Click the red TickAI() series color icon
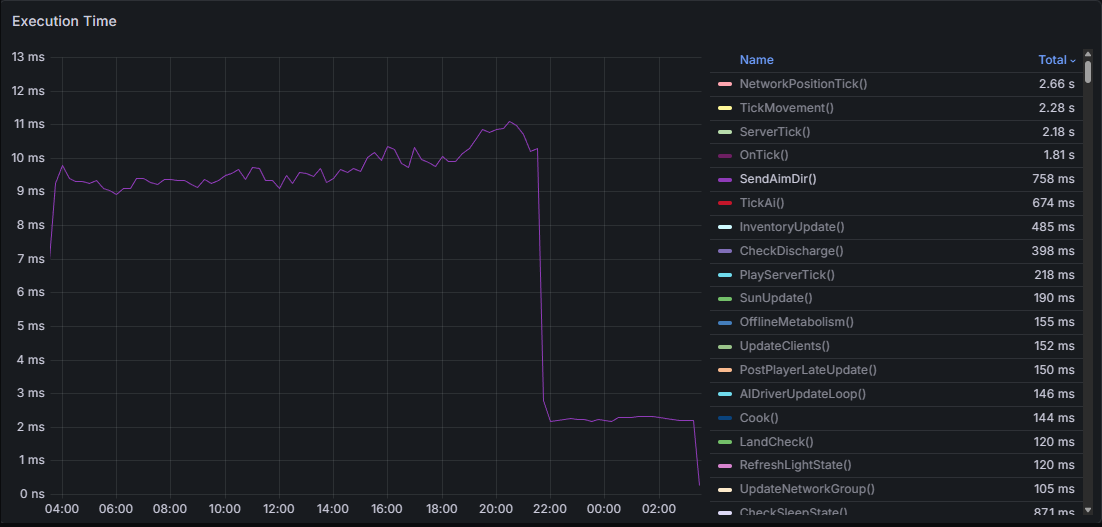Screen dimensions: 1102x527 725,203
